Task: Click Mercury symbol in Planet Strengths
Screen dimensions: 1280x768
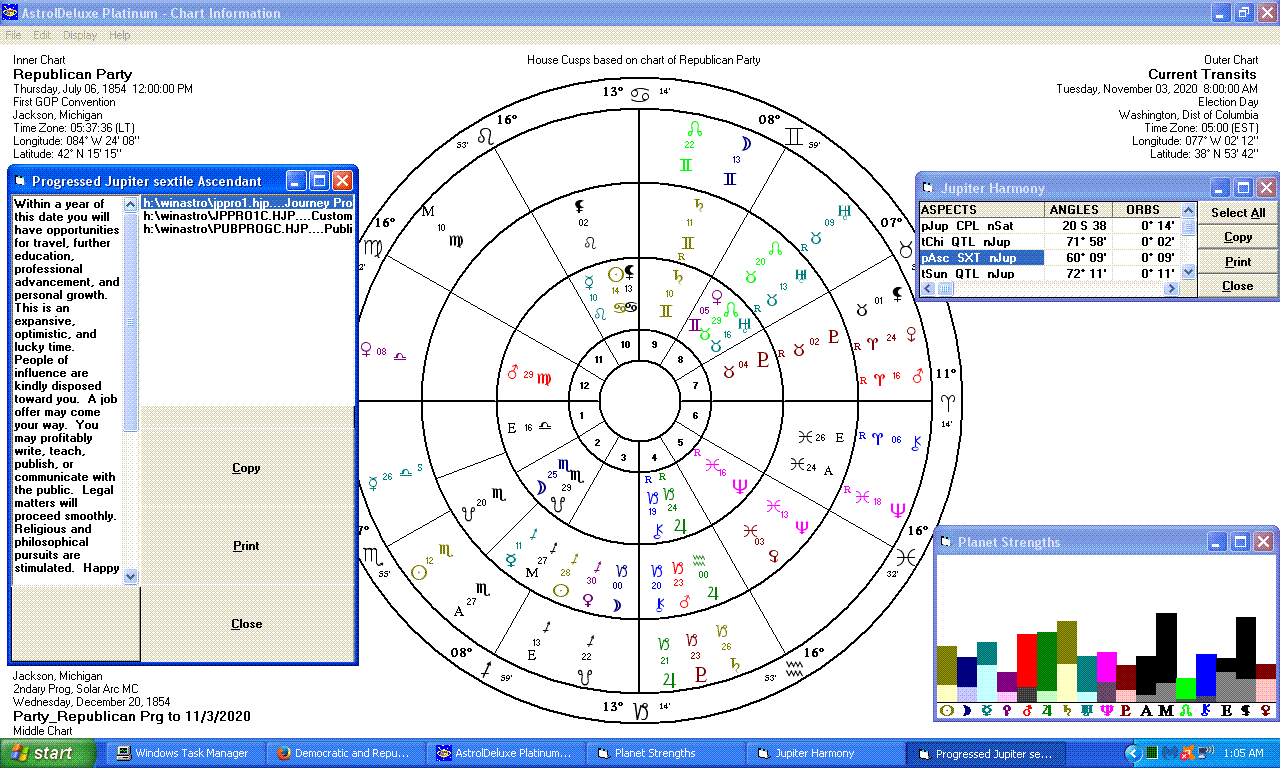Action: [x=987, y=711]
